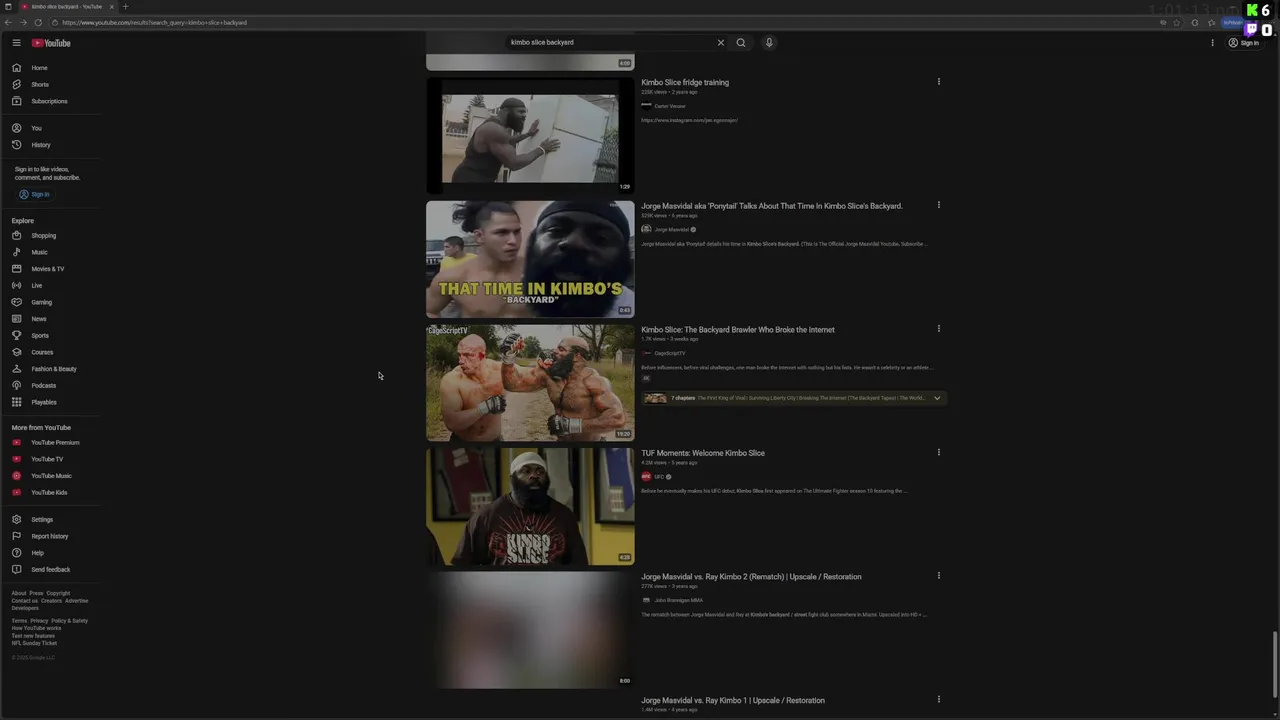Open Subscriptions in sidebar
The height and width of the screenshot is (720, 1280).
pyautogui.click(x=50, y=101)
